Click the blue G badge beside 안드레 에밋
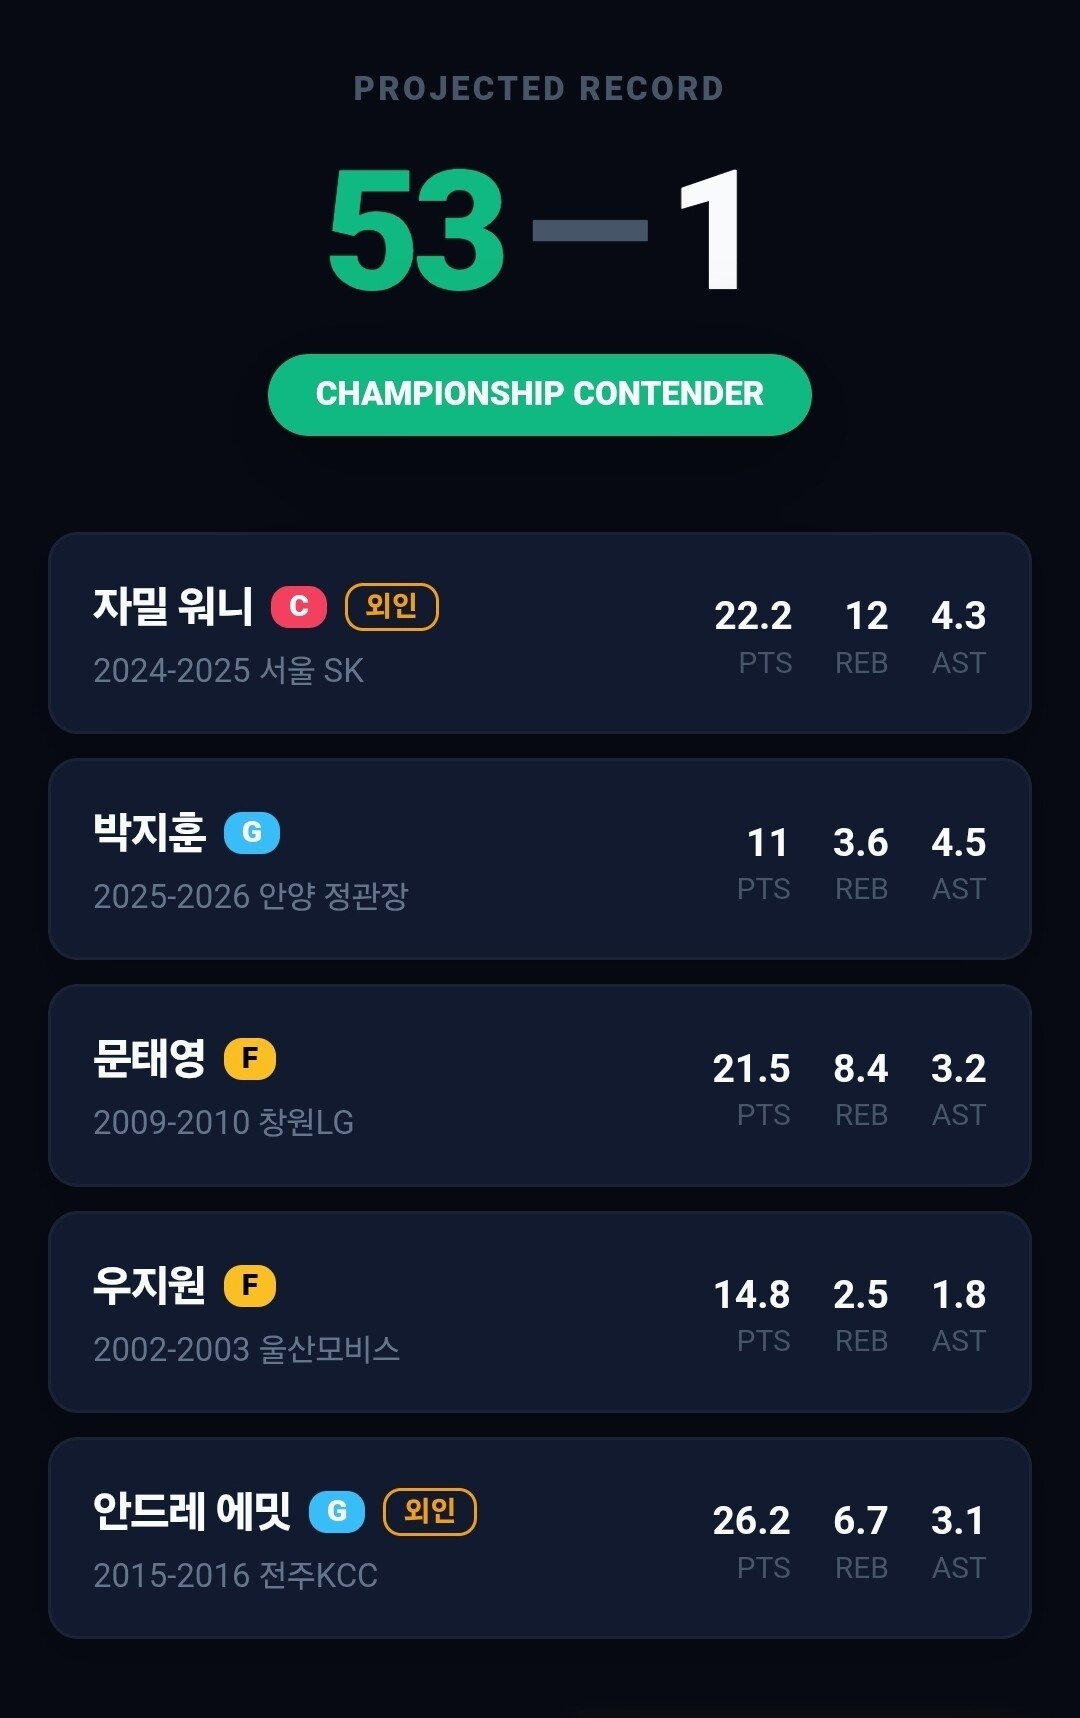Screen dimensions: 1080x1718 pyautogui.click(x=337, y=1511)
